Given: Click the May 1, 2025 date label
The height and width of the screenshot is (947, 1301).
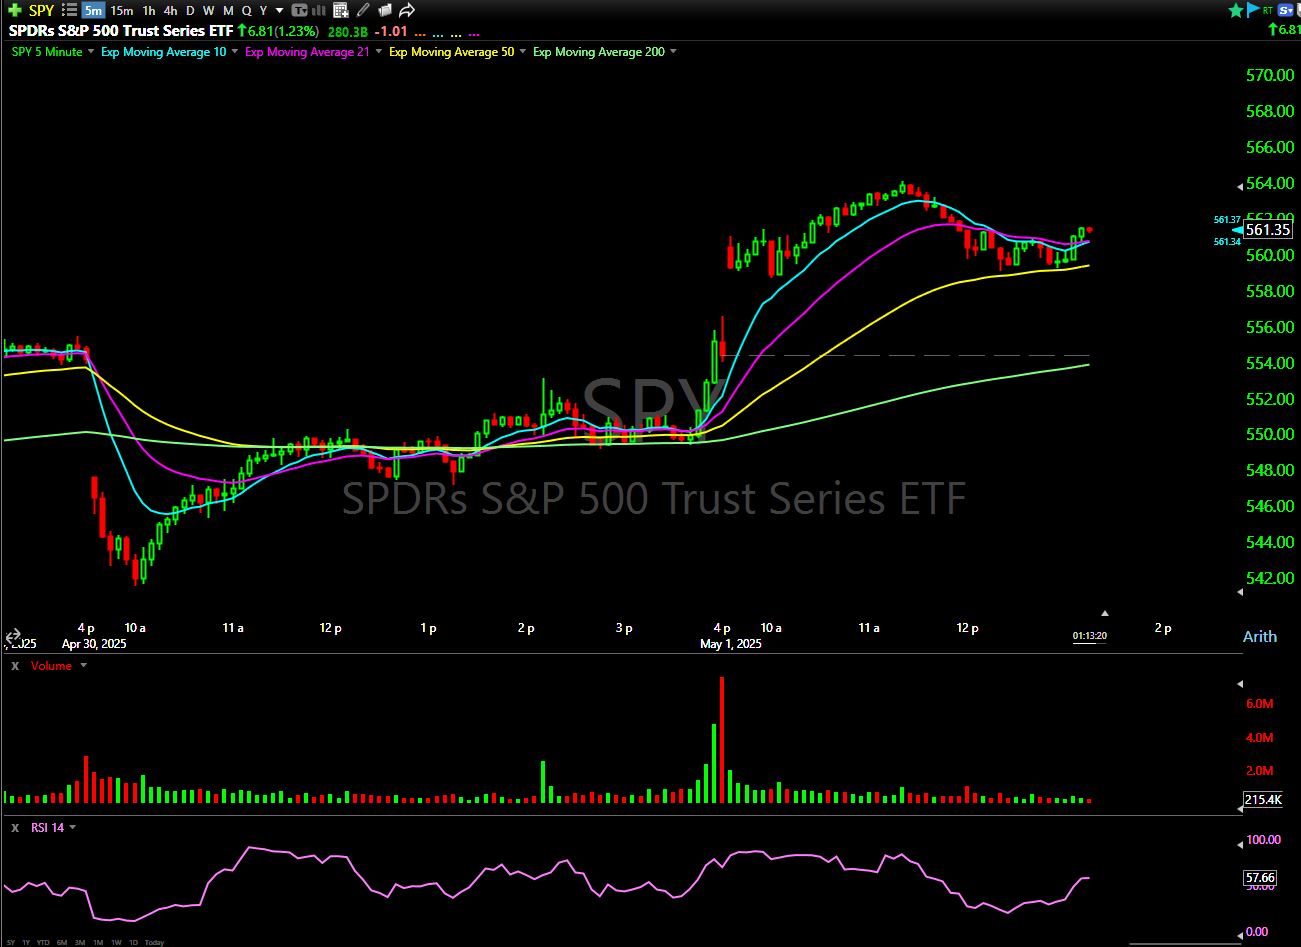Looking at the screenshot, I should tap(731, 644).
